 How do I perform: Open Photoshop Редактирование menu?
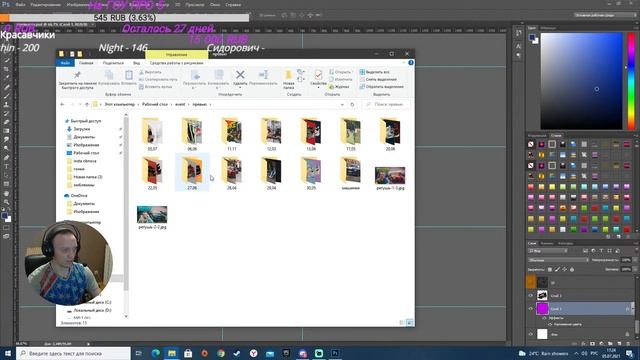tap(46, 5)
